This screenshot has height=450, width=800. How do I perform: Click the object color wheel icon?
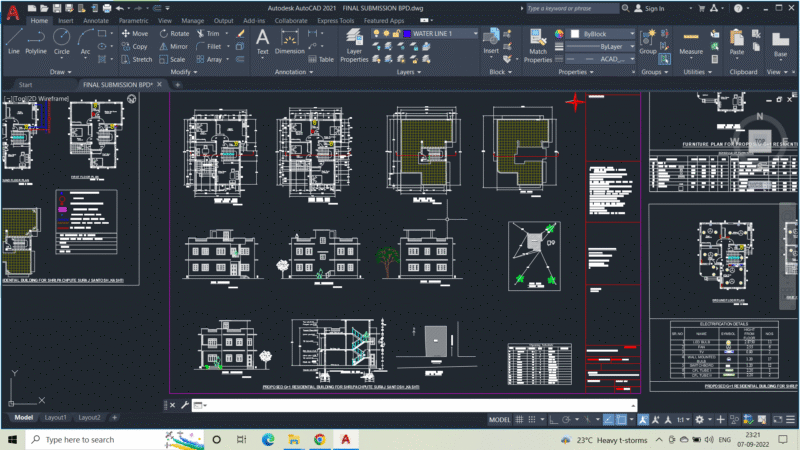pos(559,34)
